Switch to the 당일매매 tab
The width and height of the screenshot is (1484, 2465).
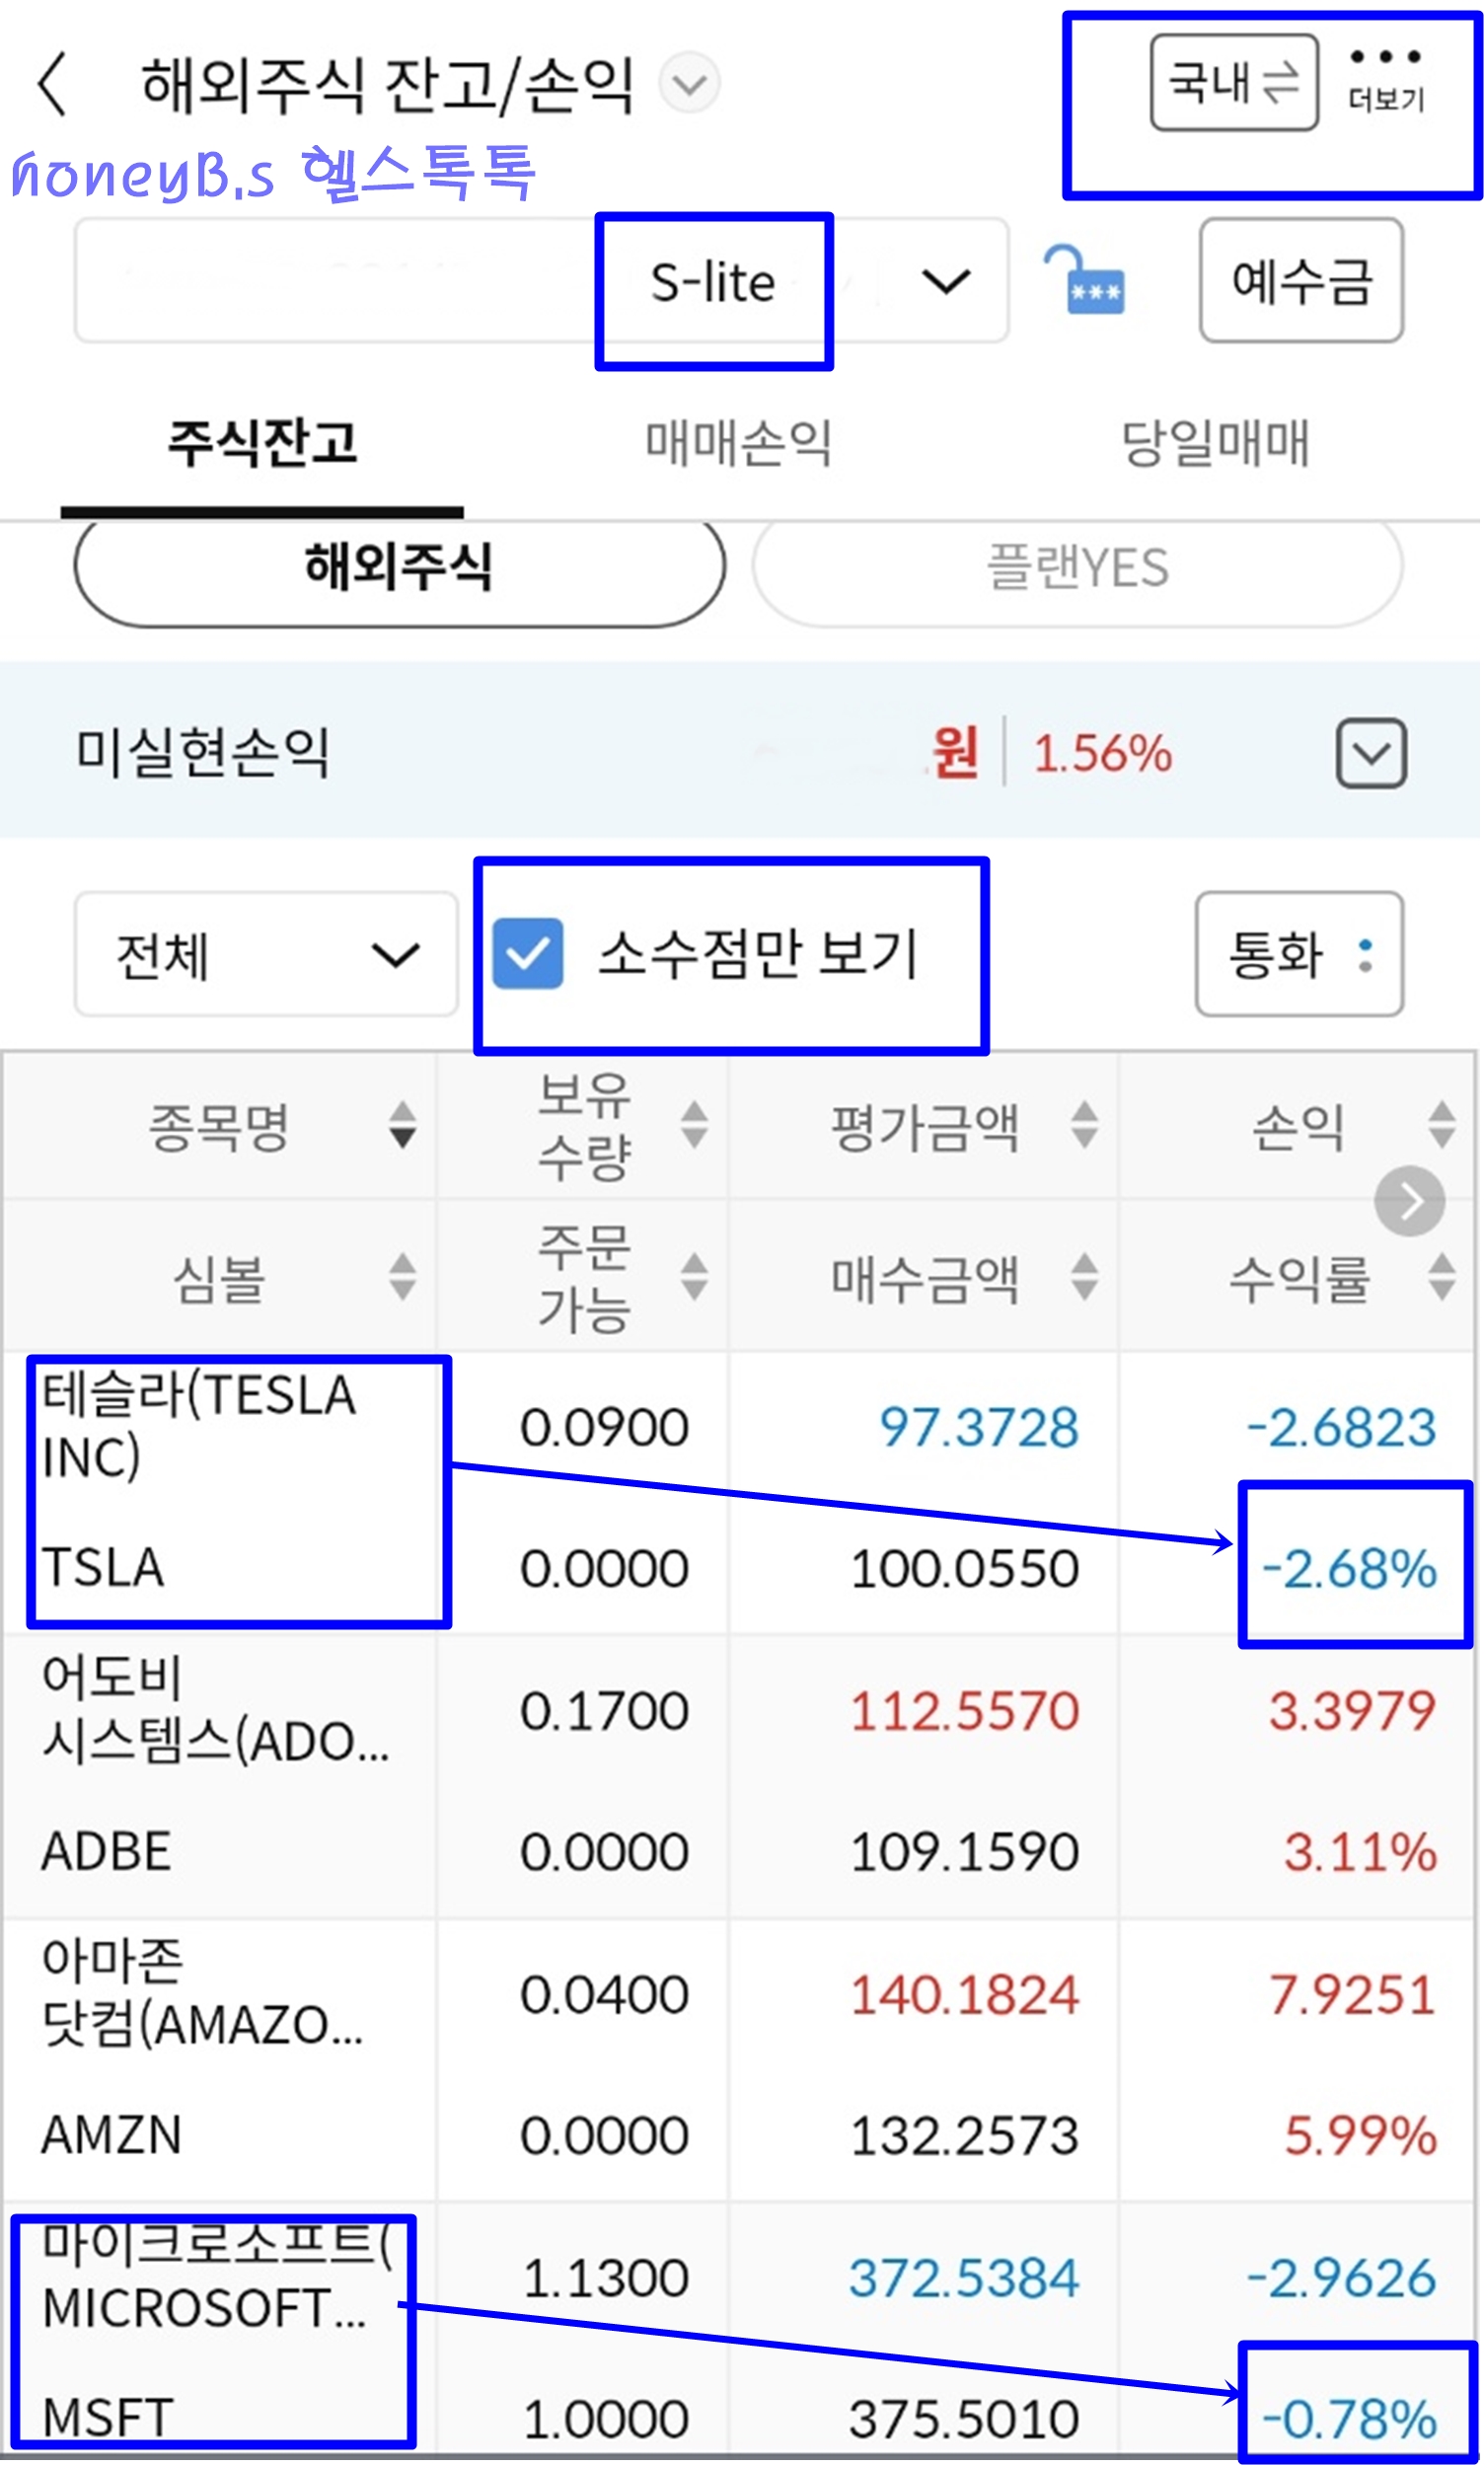pos(1216,444)
